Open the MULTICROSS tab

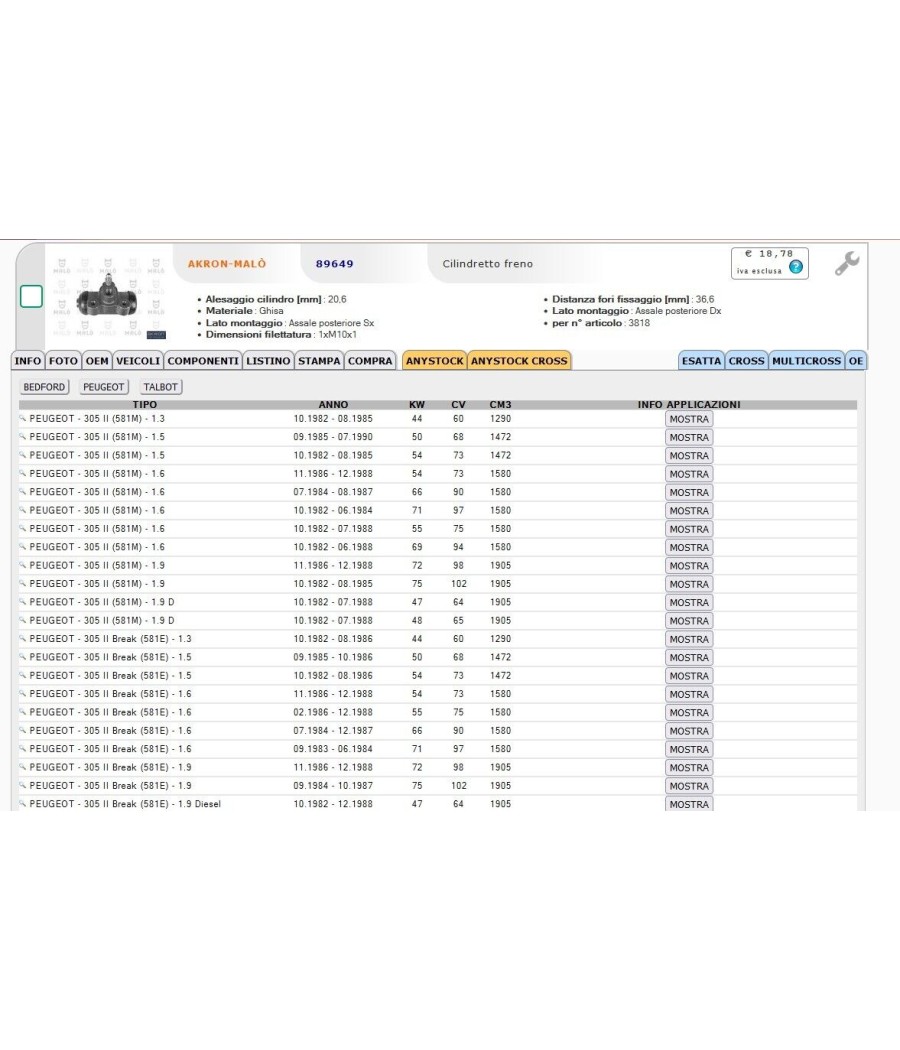(x=806, y=360)
